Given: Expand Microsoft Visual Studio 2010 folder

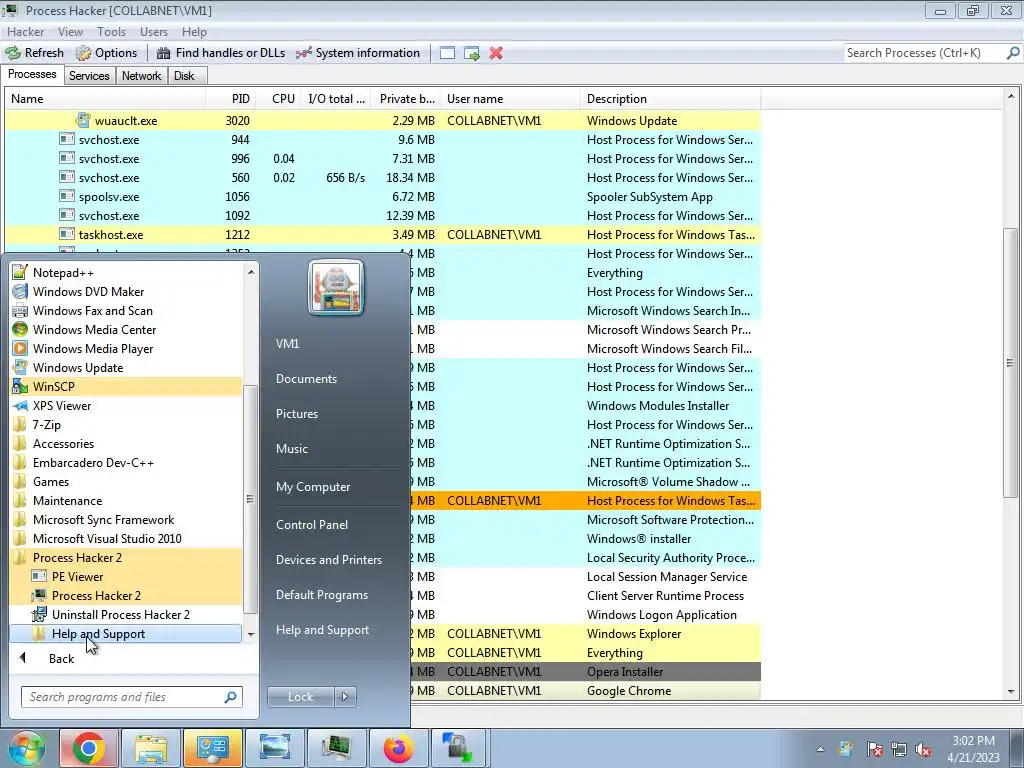Looking at the screenshot, I should click(x=127, y=538).
